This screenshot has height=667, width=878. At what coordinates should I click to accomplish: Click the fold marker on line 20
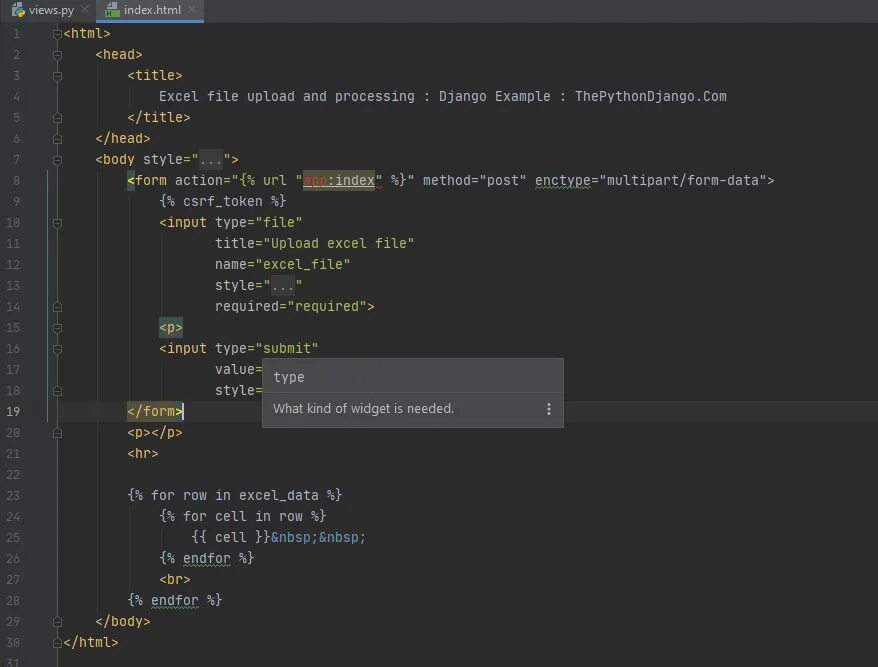pos(57,433)
